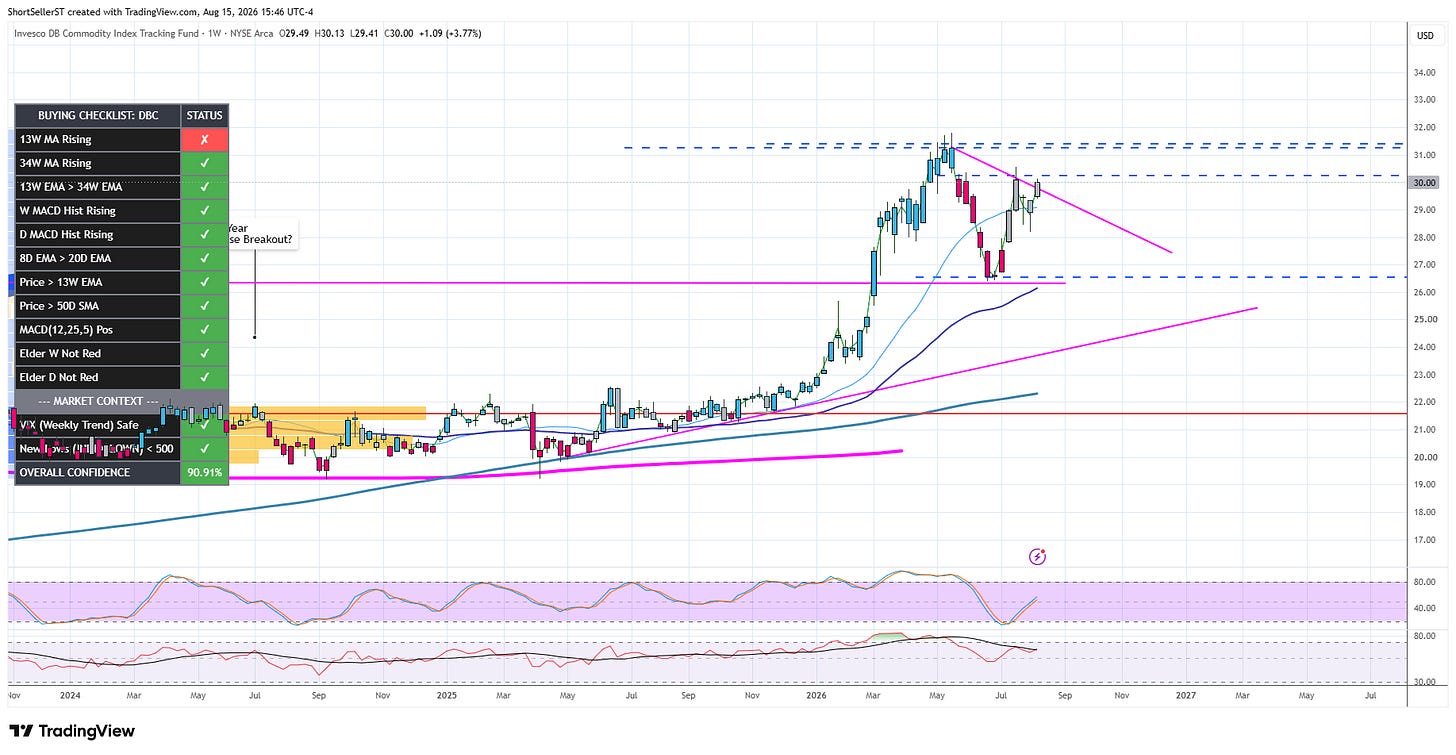
Task: Click the Elder D Not Red label
Action: 59,377
